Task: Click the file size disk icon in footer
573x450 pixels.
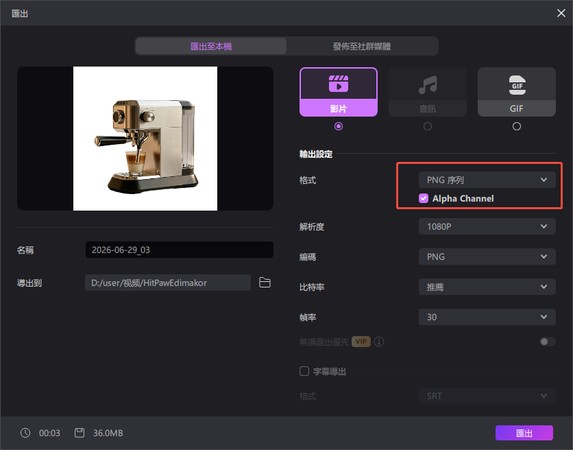Action: tap(79, 433)
